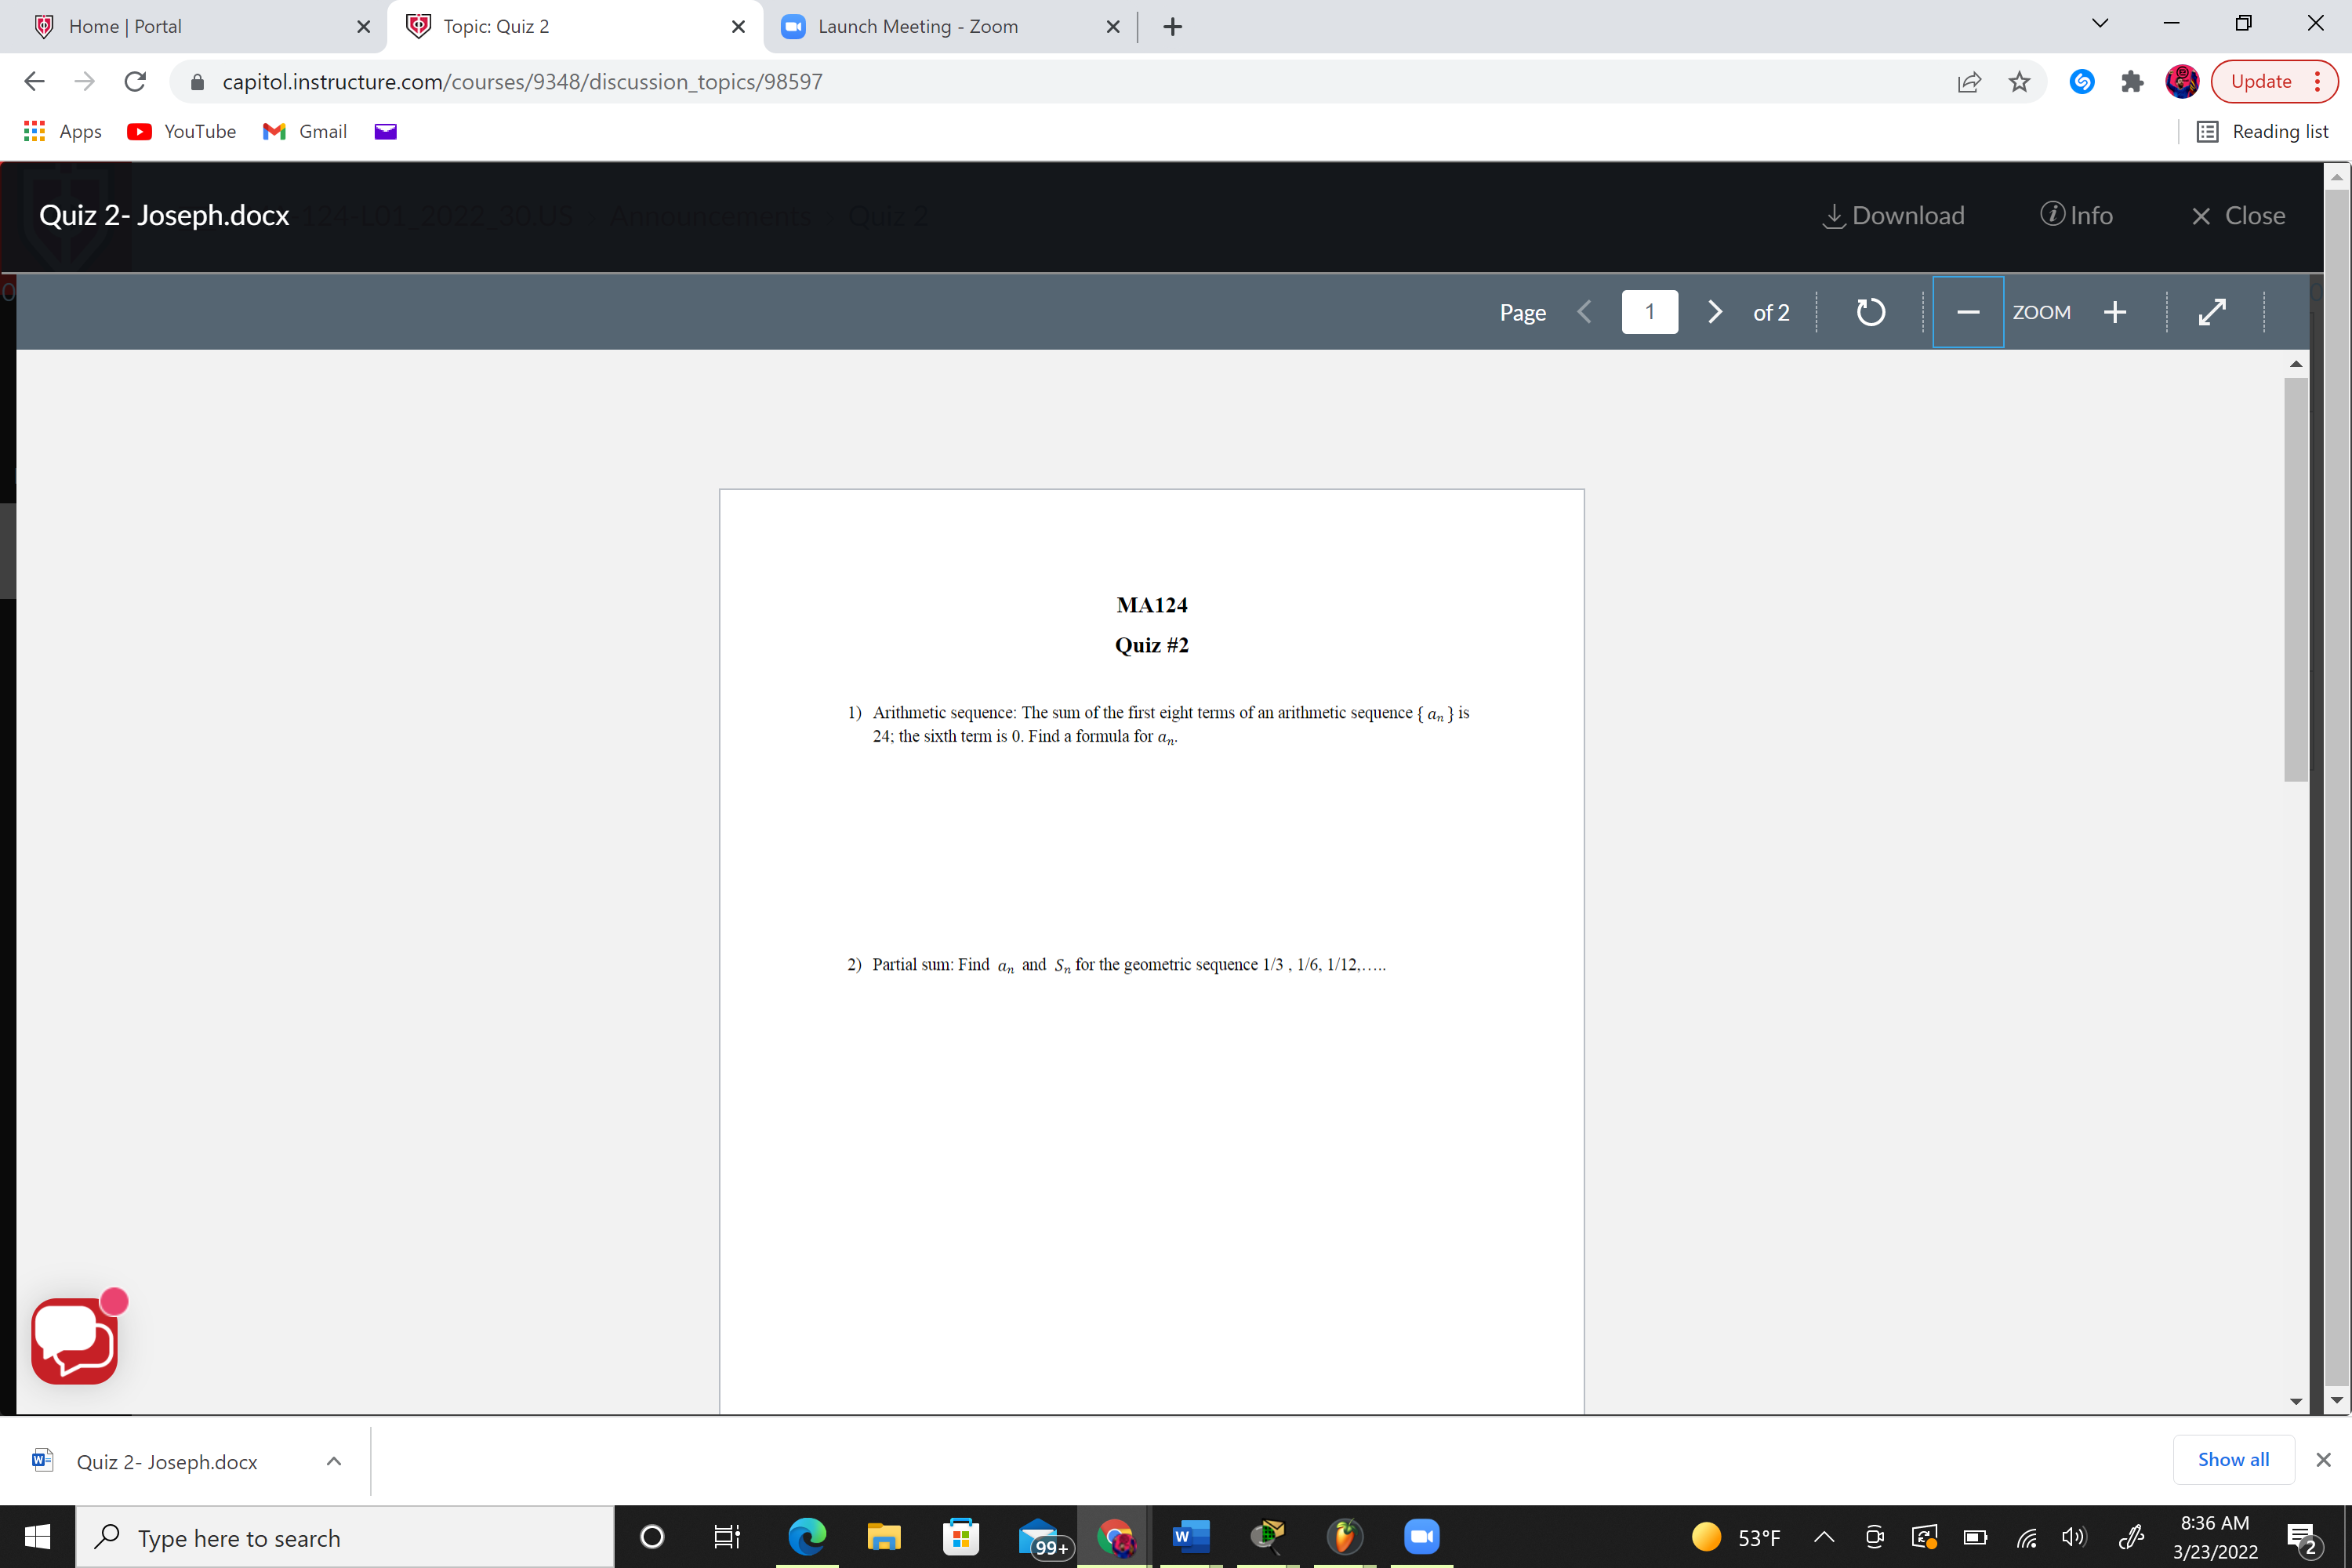Open the red chat bubble widget

(75, 1341)
